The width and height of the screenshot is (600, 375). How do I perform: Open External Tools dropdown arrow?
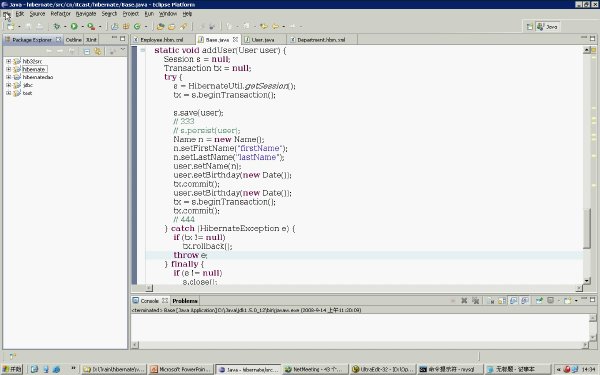tap(100, 27)
